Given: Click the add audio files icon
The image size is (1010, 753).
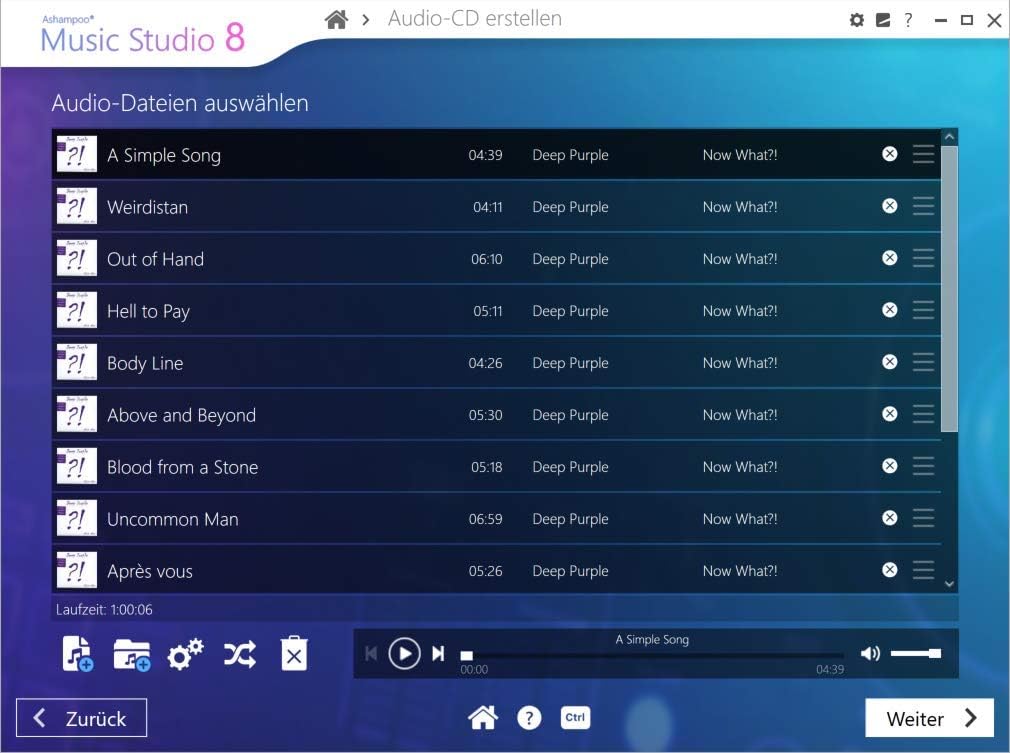Looking at the screenshot, I should pyautogui.click(x=76, y=652).
